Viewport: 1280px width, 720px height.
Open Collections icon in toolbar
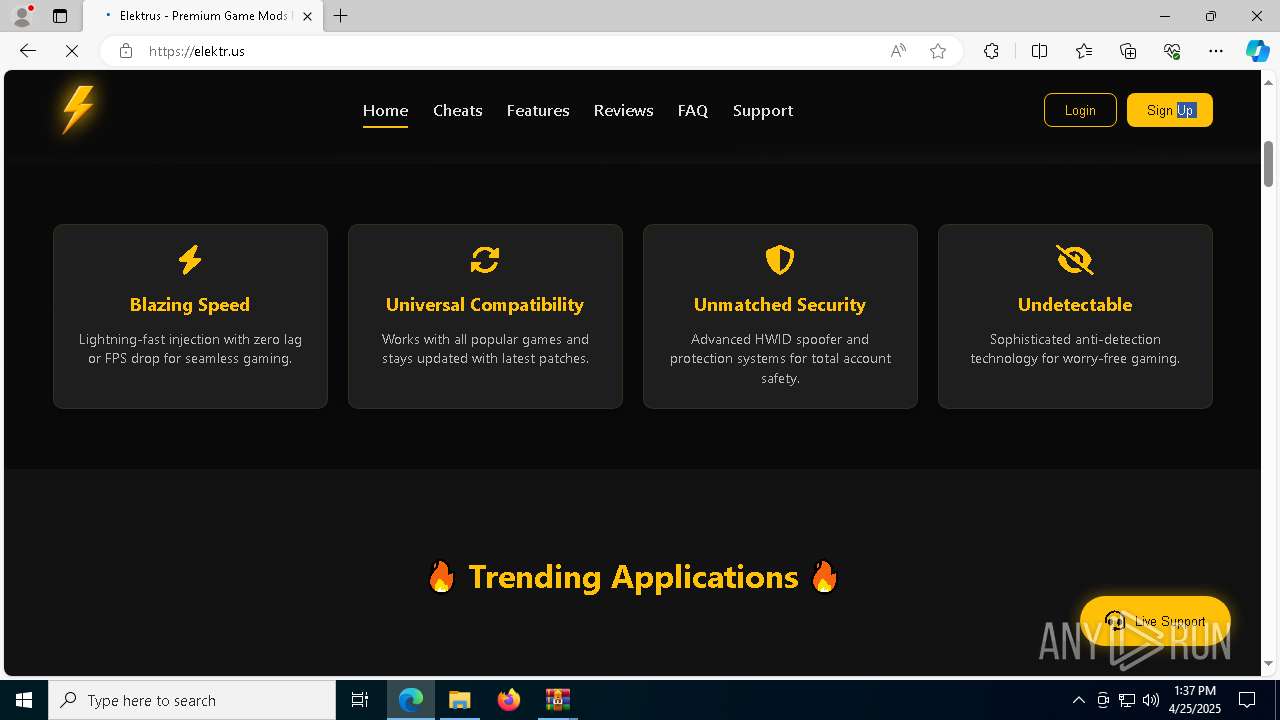1128,51
